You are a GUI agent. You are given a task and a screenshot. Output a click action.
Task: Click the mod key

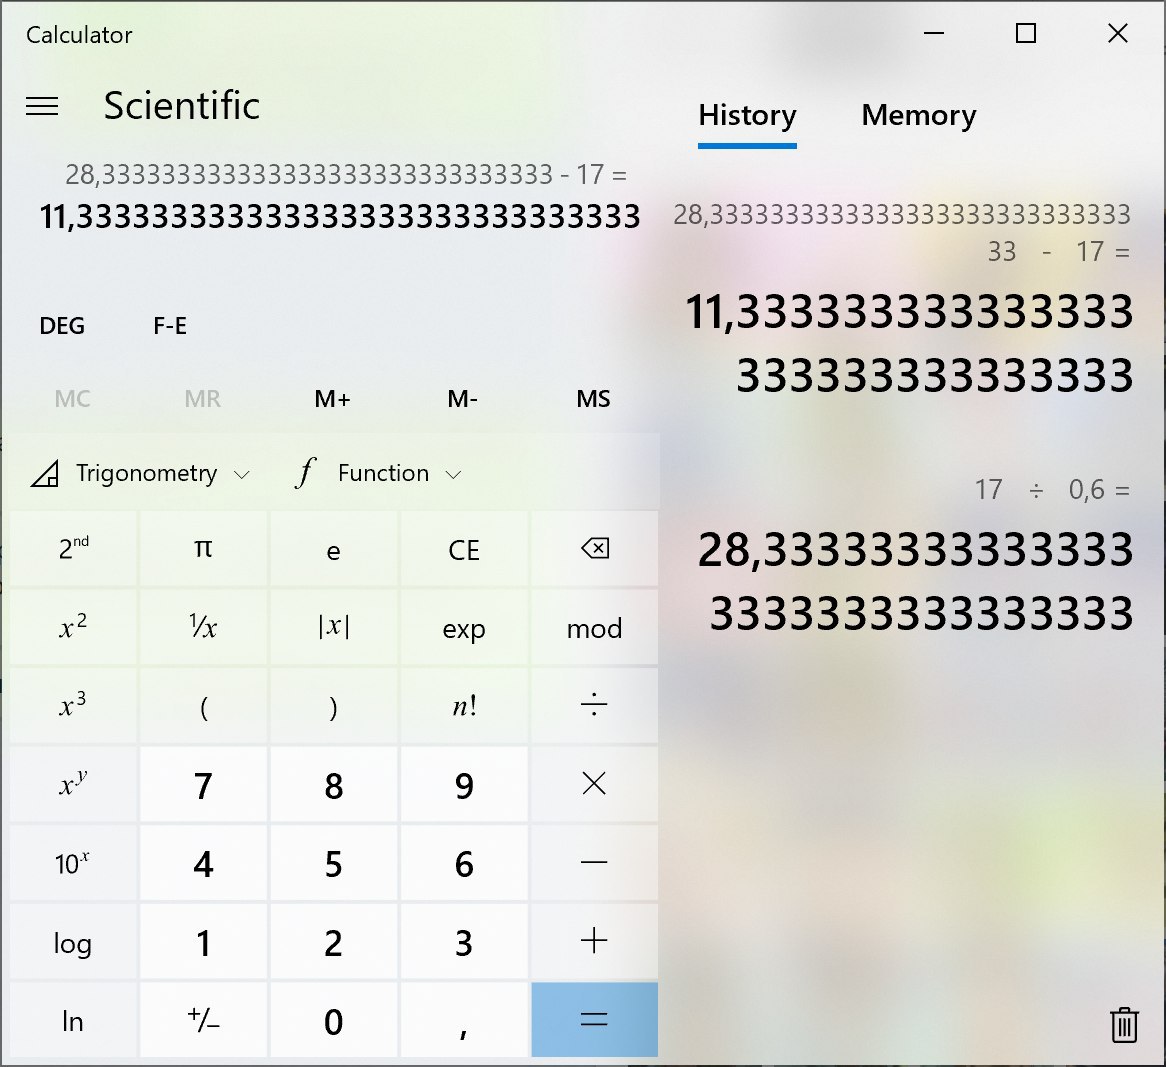pyautogui.click(x=594, y=628)
